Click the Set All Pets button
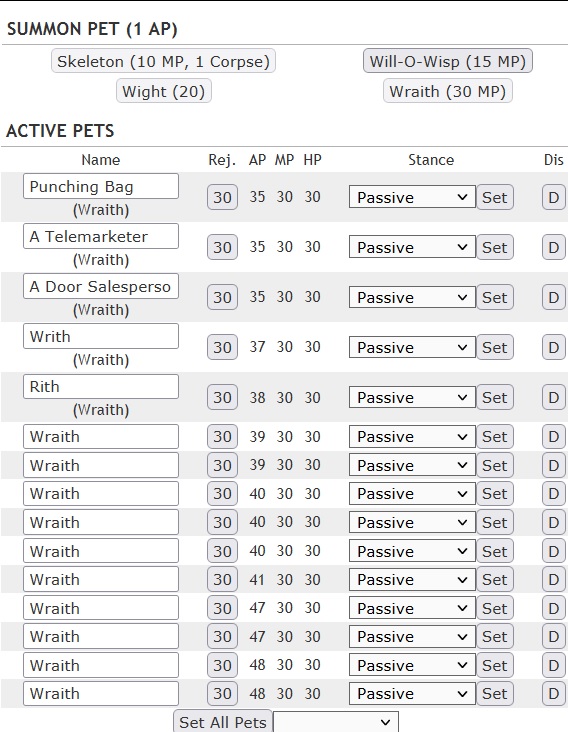This screenshot has height=732, width=568. (223, 722)
